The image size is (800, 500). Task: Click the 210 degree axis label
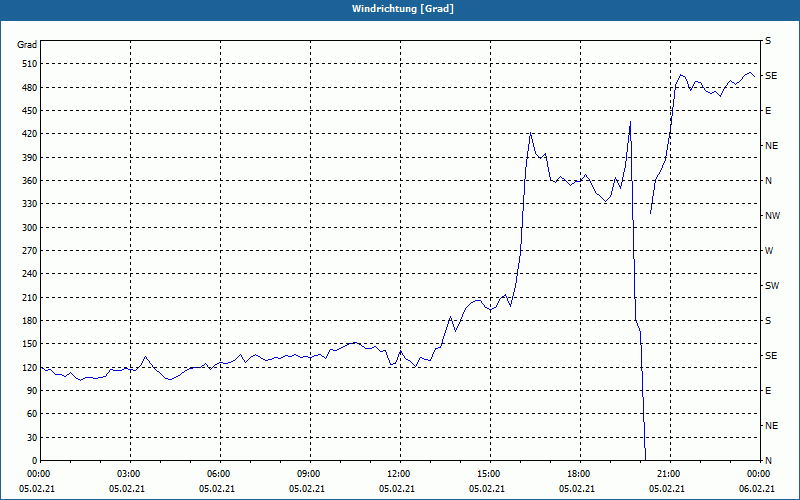coord(30,297)
